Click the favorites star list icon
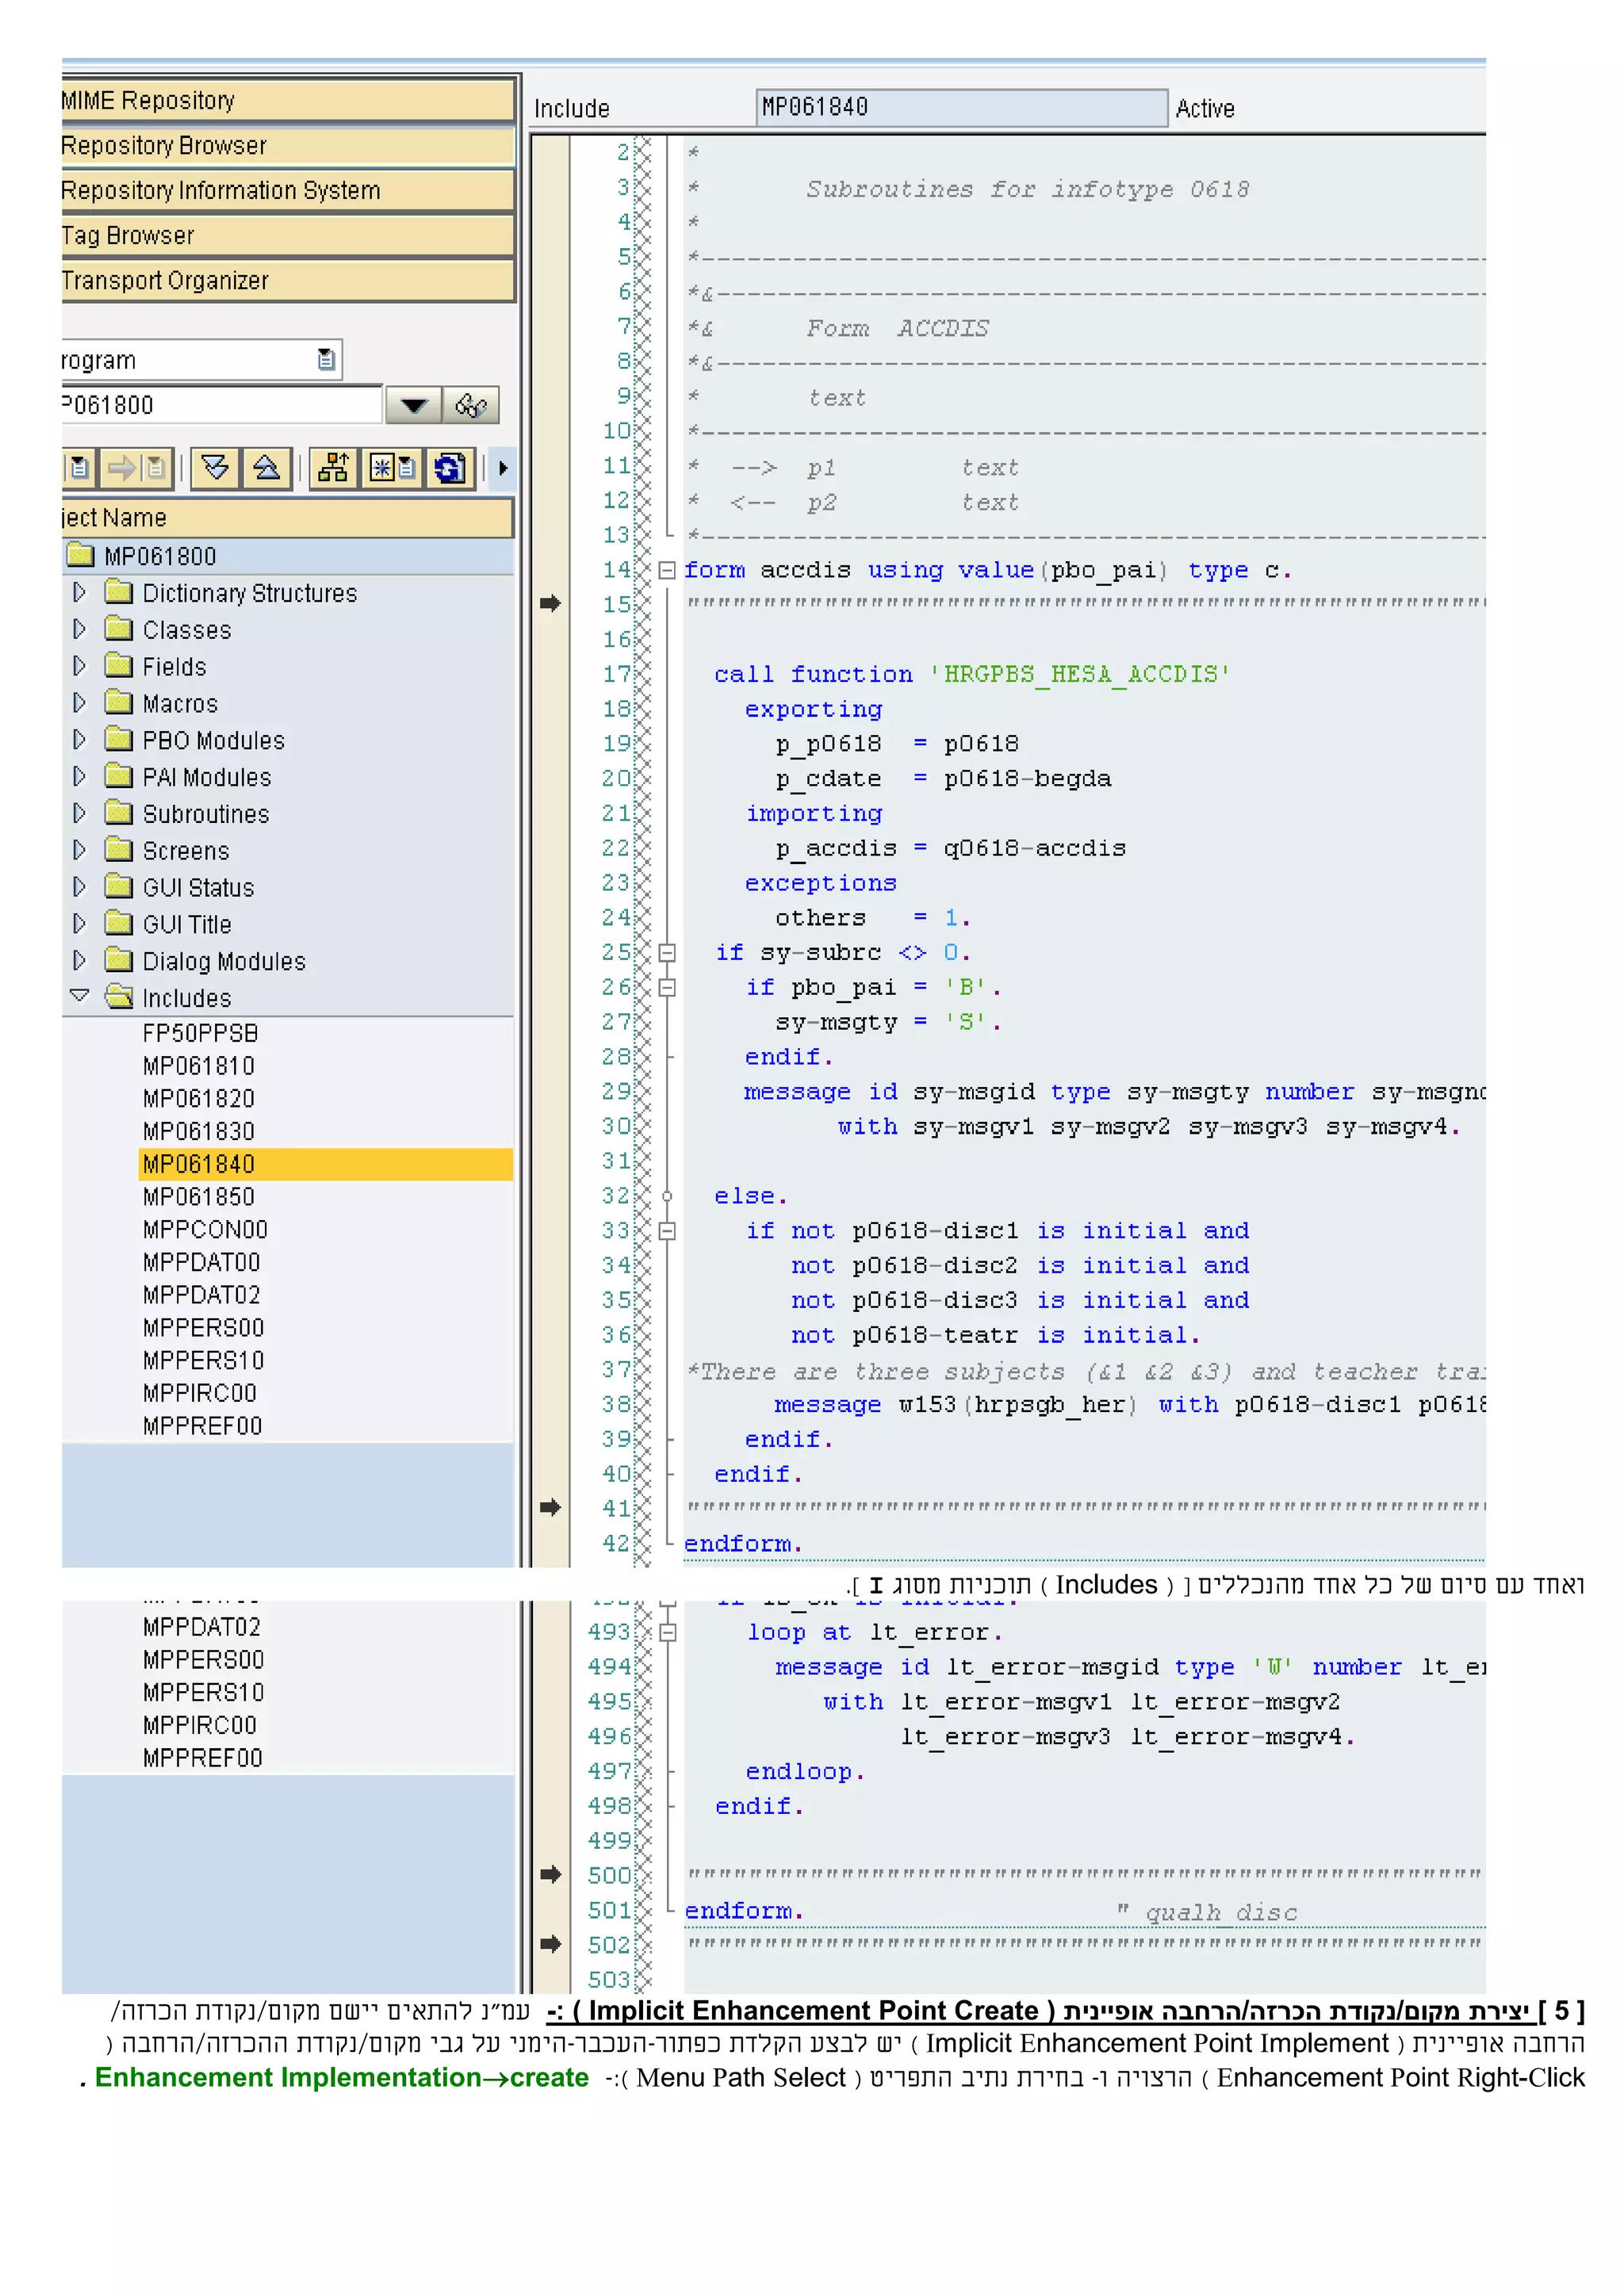Screen dimensions: 1624x2296 [x=392, y=468]
